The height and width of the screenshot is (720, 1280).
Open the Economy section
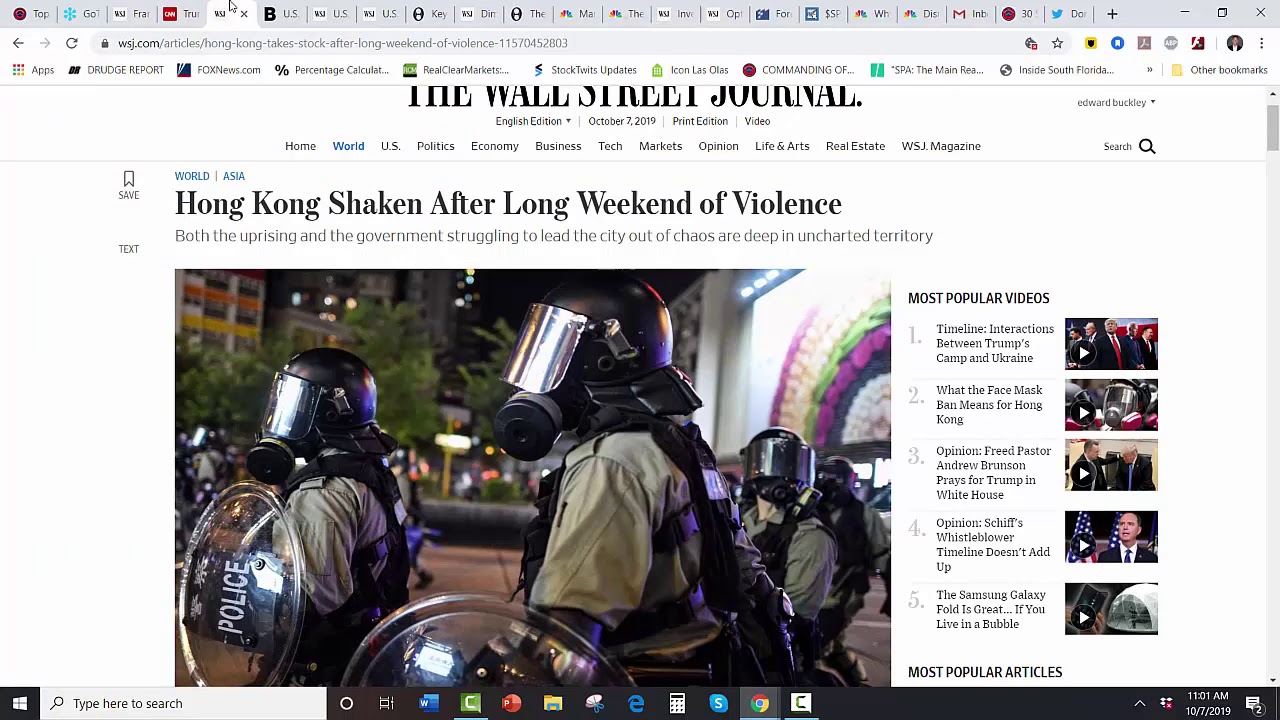[494, 146]
